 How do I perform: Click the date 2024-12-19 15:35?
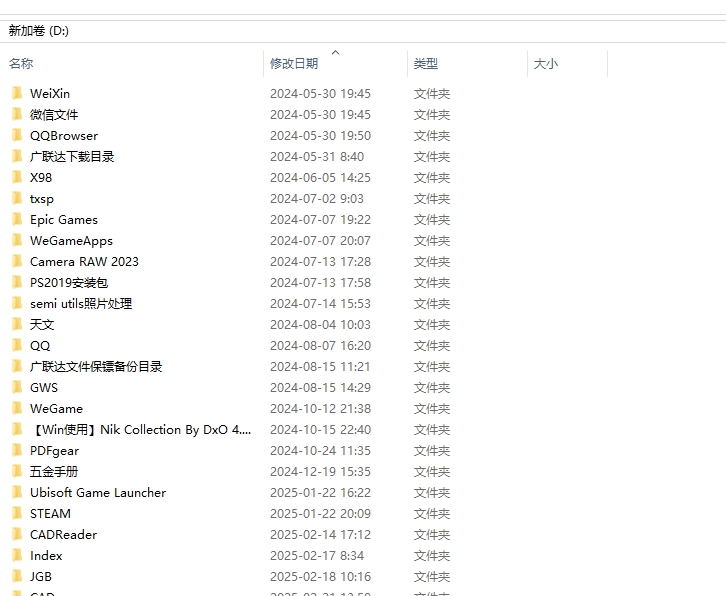point(320,471)
